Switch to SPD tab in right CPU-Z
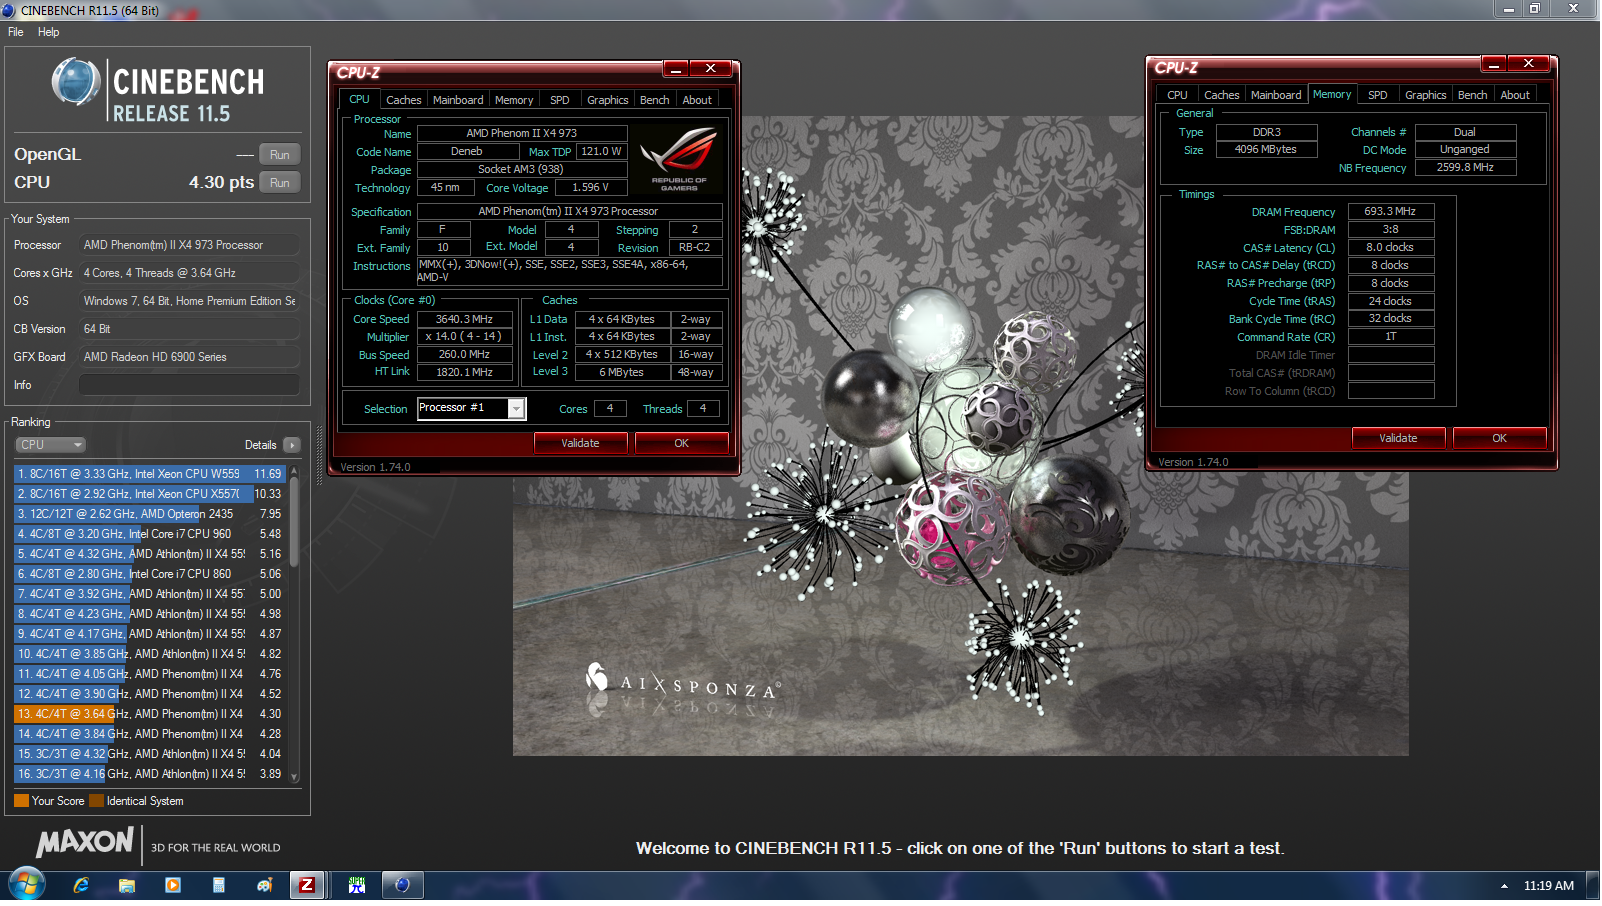 (1377, 95)
